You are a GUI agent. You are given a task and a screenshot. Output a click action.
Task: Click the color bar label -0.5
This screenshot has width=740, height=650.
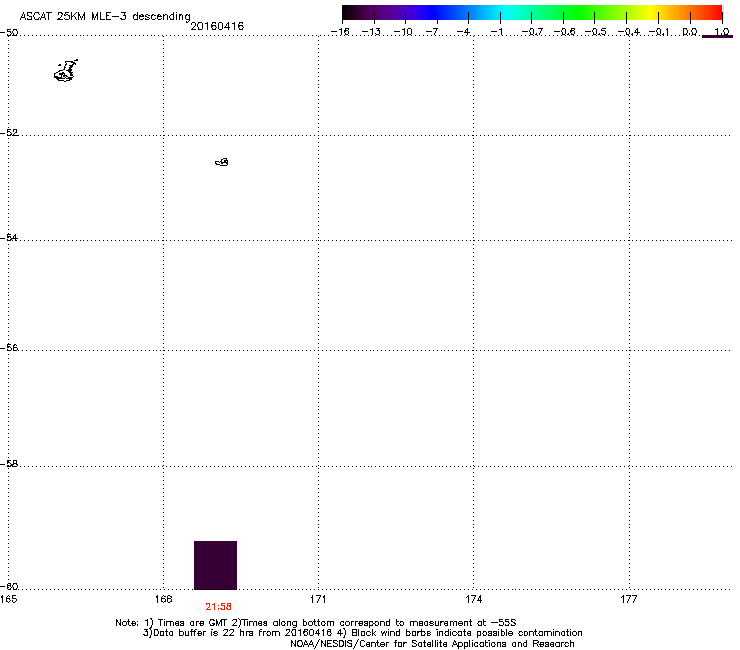pyautogui.click(x=596, y=32)
